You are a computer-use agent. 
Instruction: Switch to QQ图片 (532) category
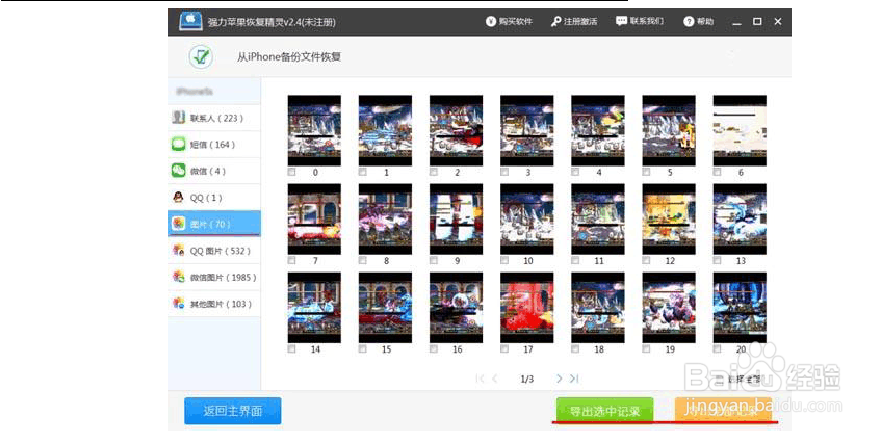[214, 250]
